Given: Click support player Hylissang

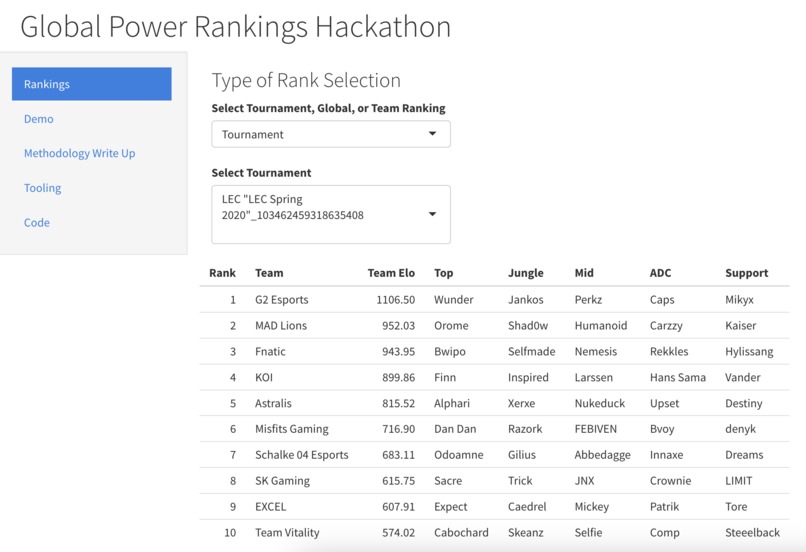Looking at the screenshot, I should coord(749,352).
